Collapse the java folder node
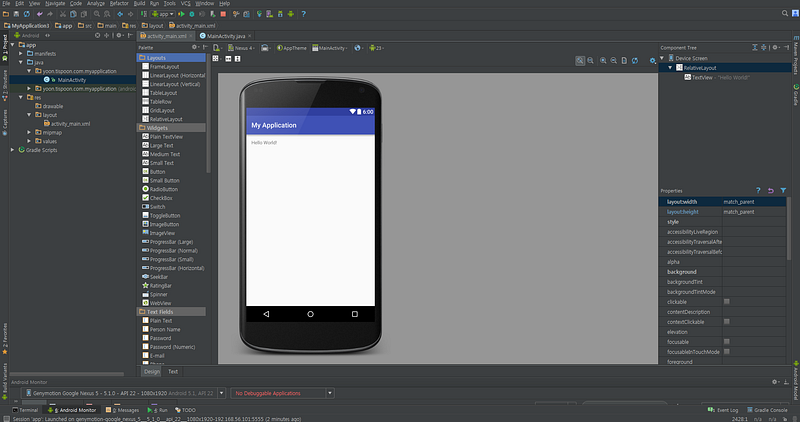800x422 pixels. pos(21,62)
